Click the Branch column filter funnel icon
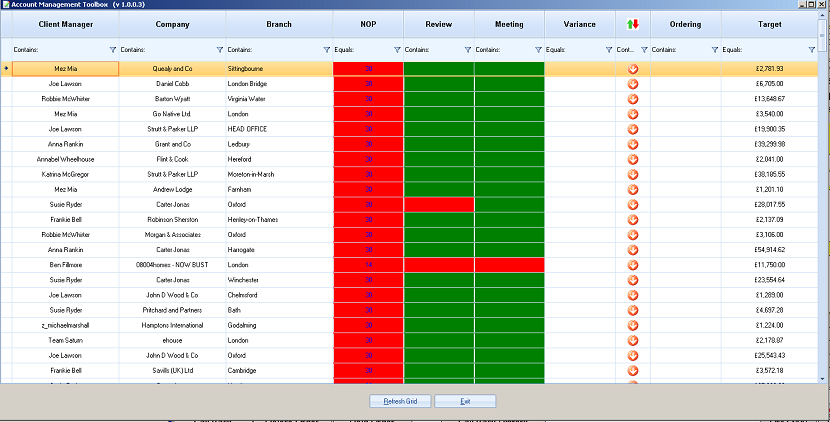Screen dimensions: 830x422 click(327, 50)
